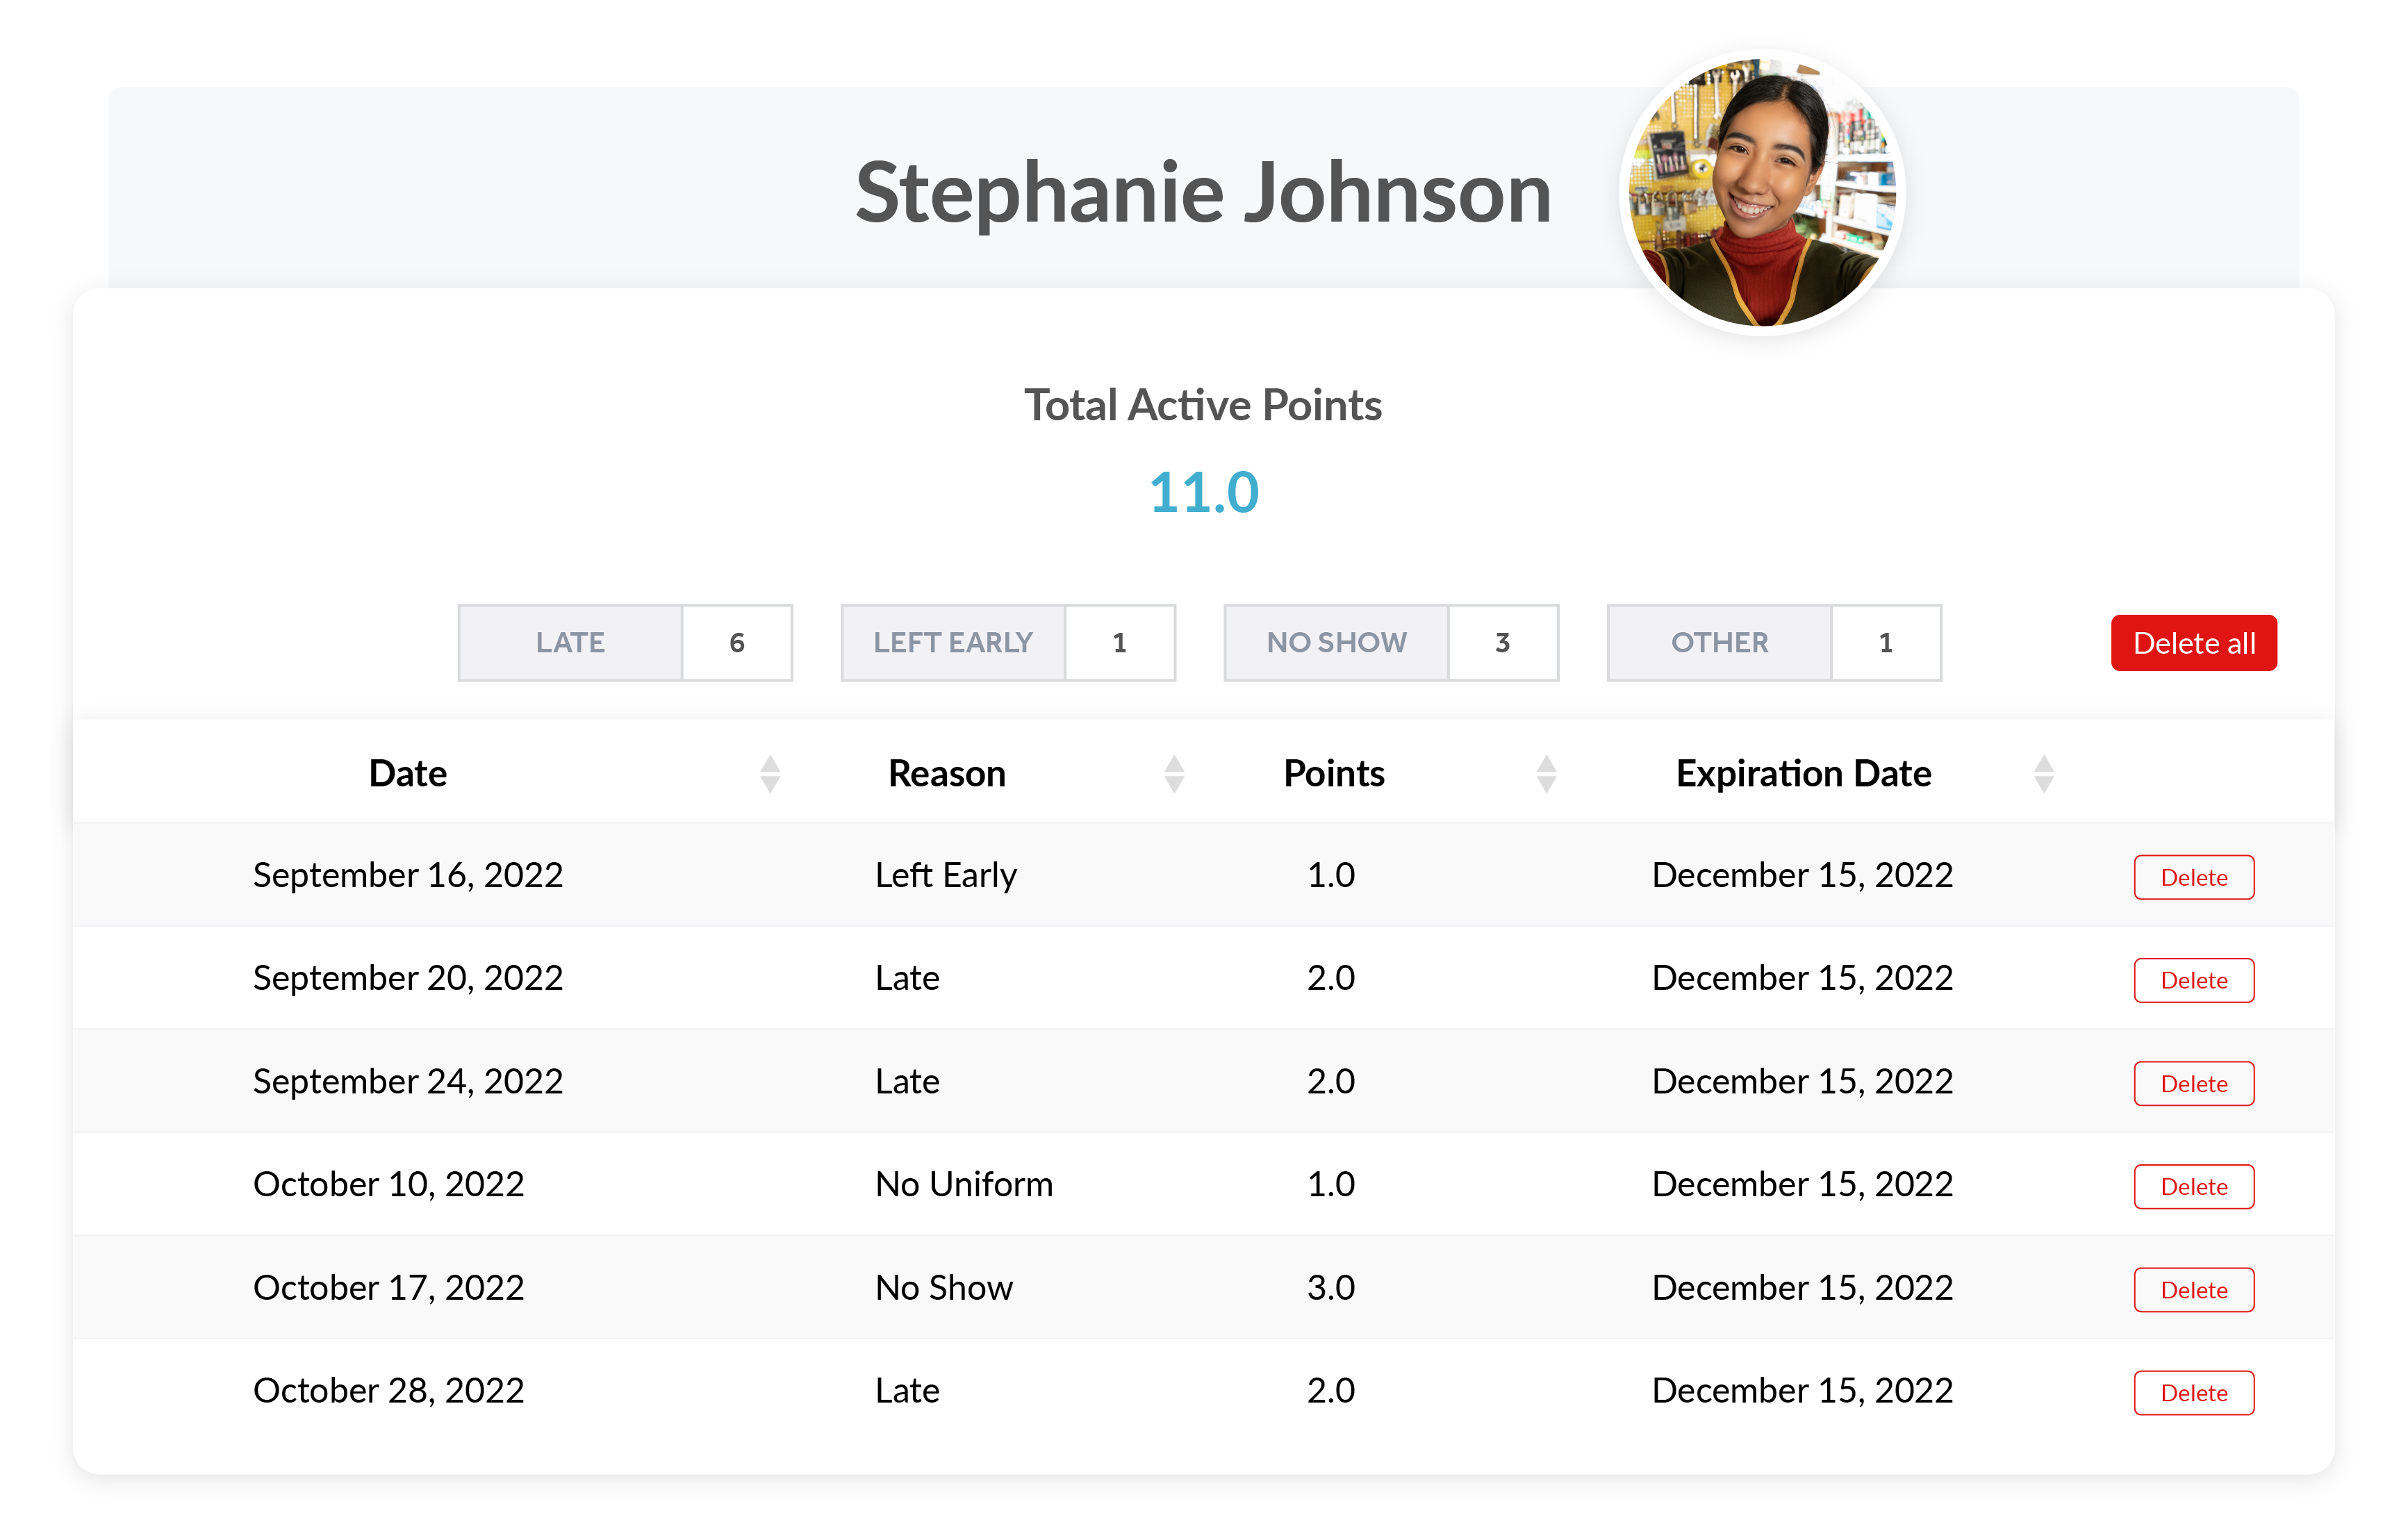
Task: Click the Reason column header
Action: (947, 774)
